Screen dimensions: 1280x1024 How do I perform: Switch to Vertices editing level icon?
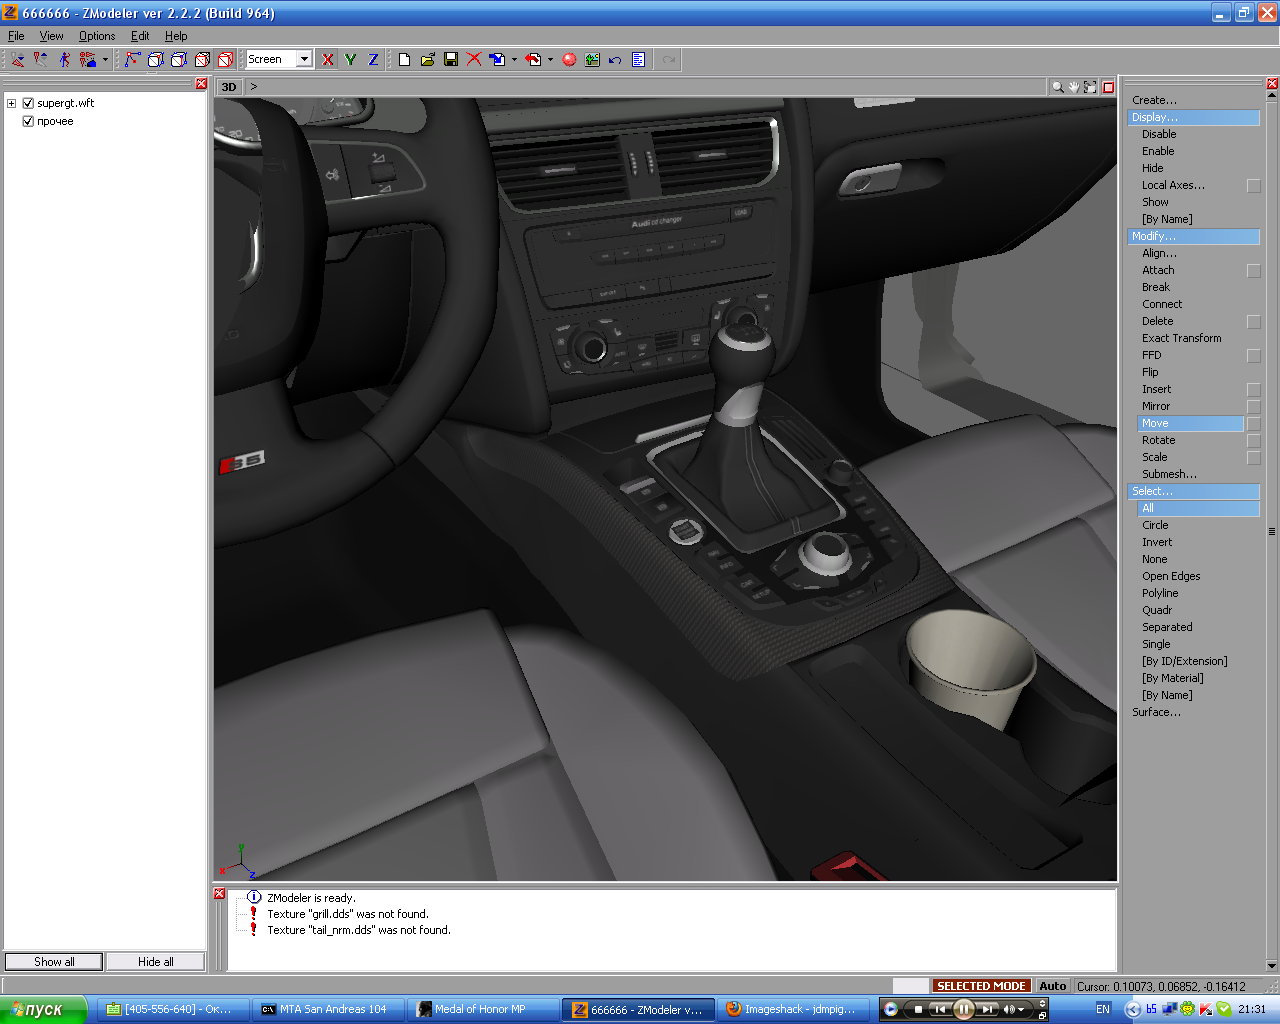pyautogui.click(x=132, y=60)
